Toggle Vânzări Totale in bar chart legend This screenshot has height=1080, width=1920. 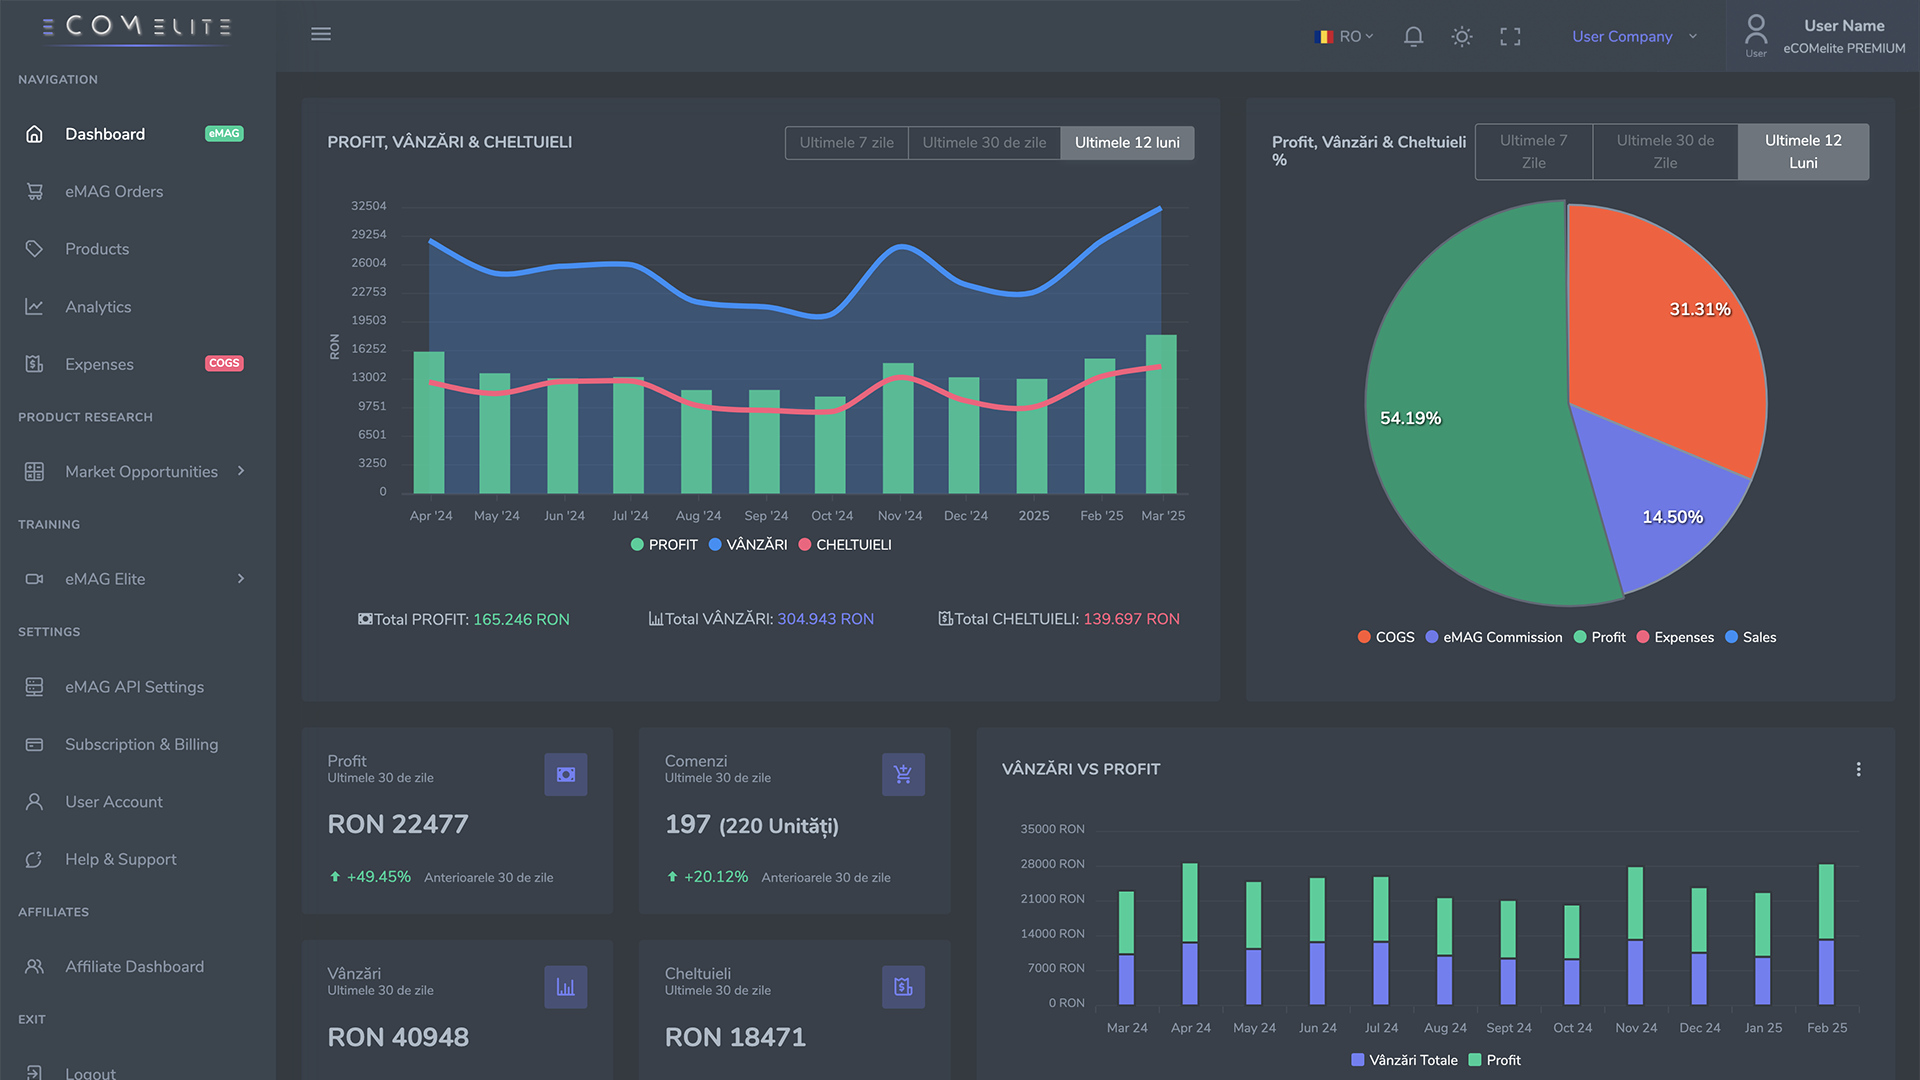point(1404,1061)
